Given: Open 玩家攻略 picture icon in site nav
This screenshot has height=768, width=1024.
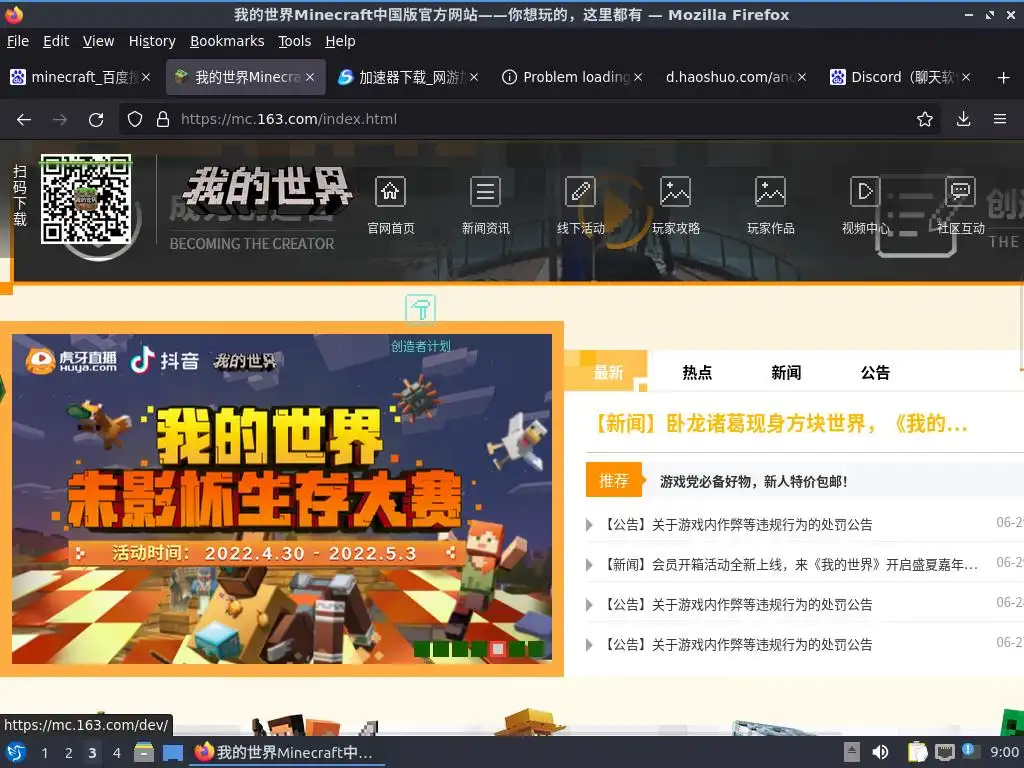Looking at the screenshot, I should pos(675,192).
